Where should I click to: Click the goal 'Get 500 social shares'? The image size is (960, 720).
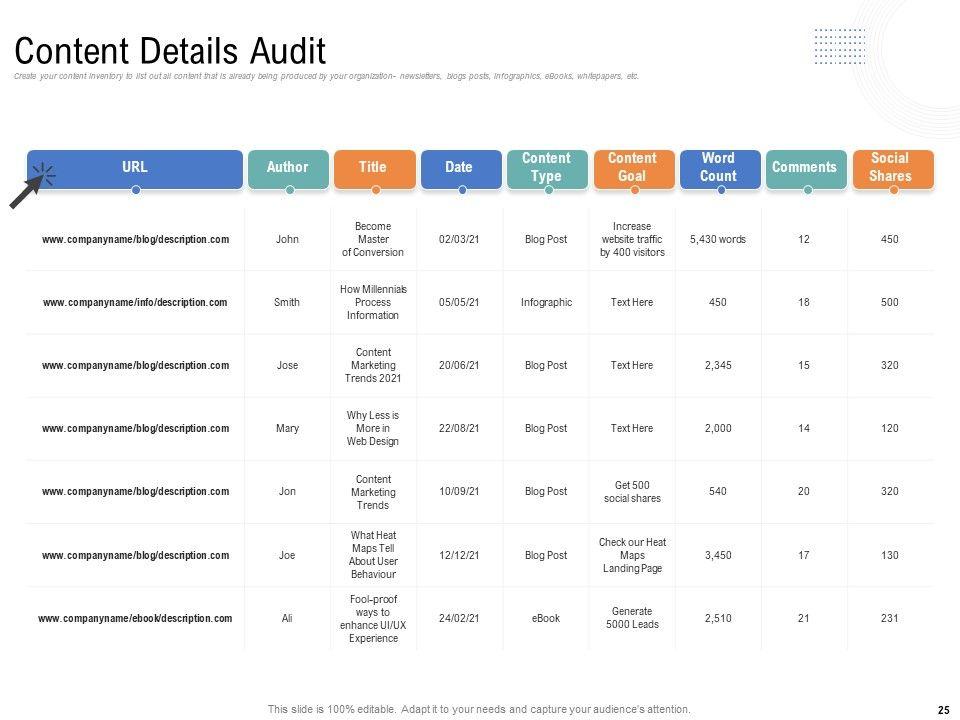[632, 492]
